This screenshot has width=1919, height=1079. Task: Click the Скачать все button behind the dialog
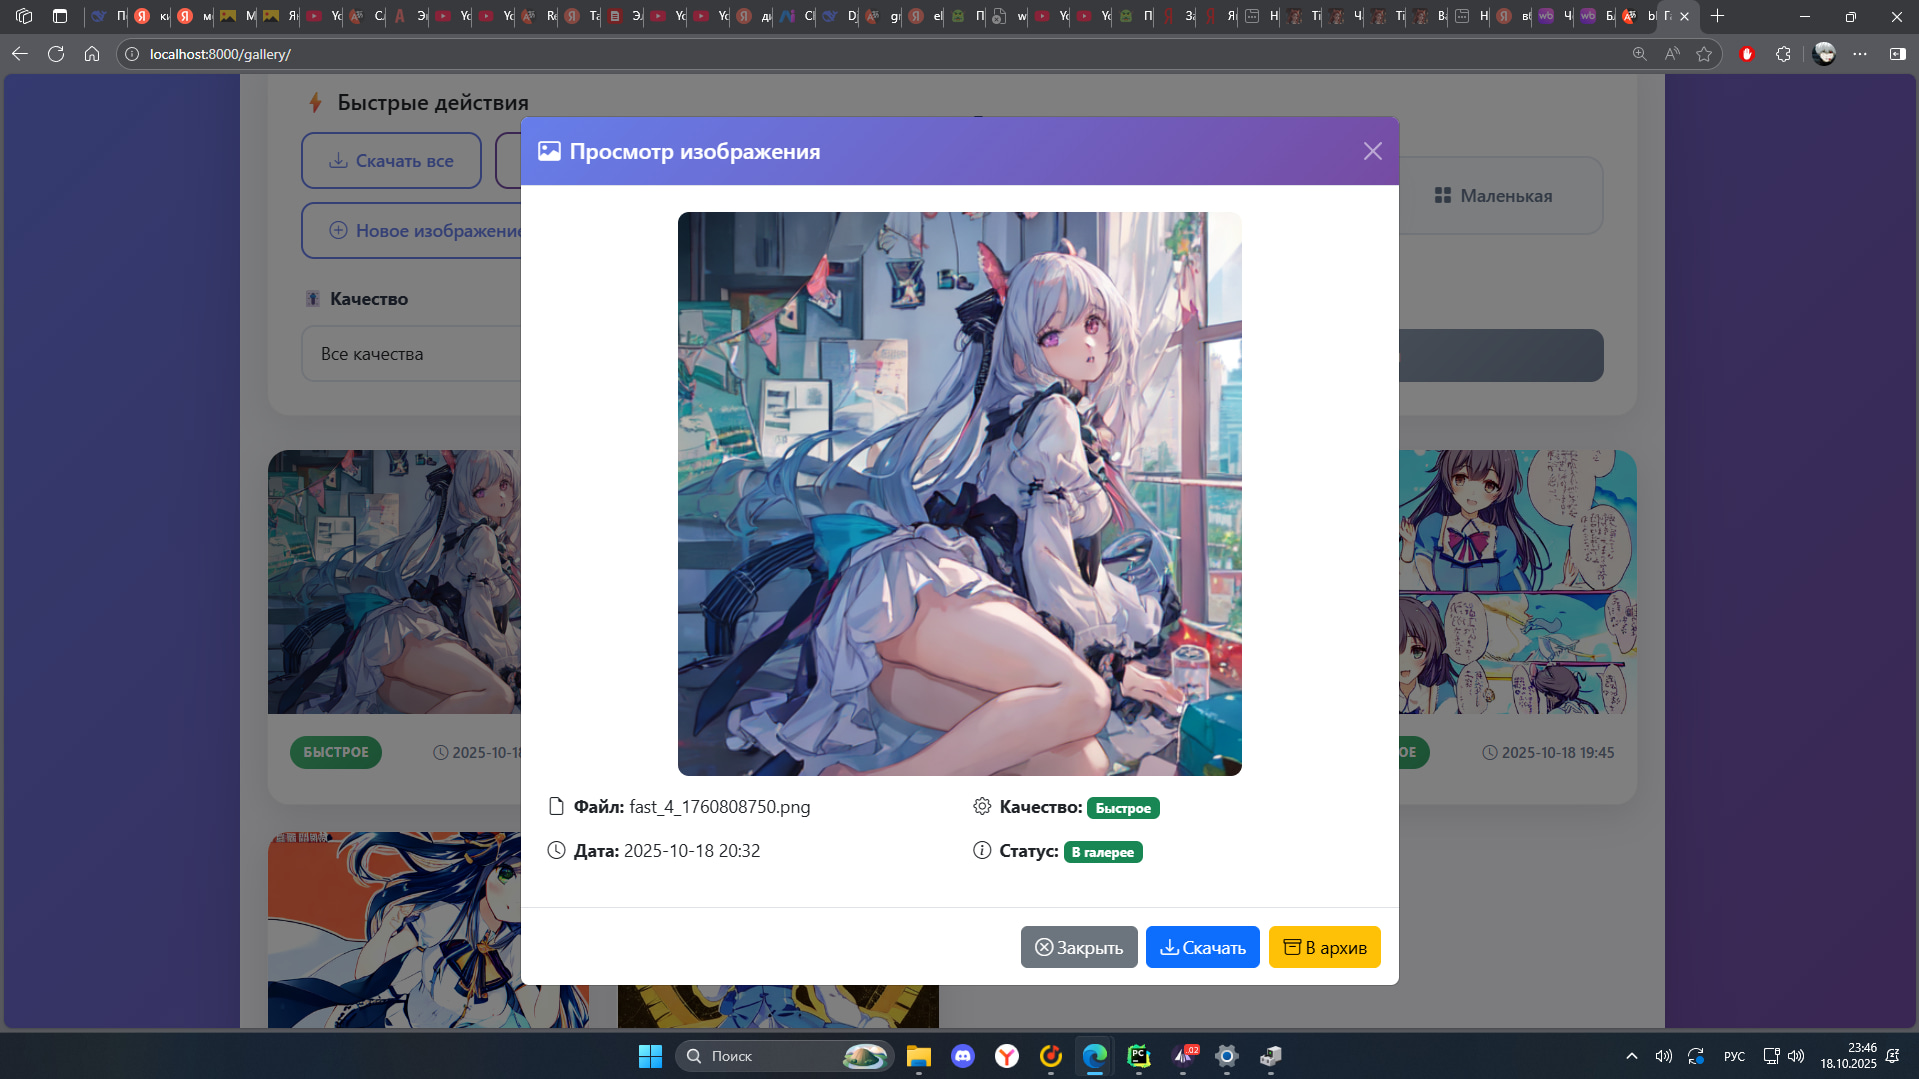click(391, 161)
